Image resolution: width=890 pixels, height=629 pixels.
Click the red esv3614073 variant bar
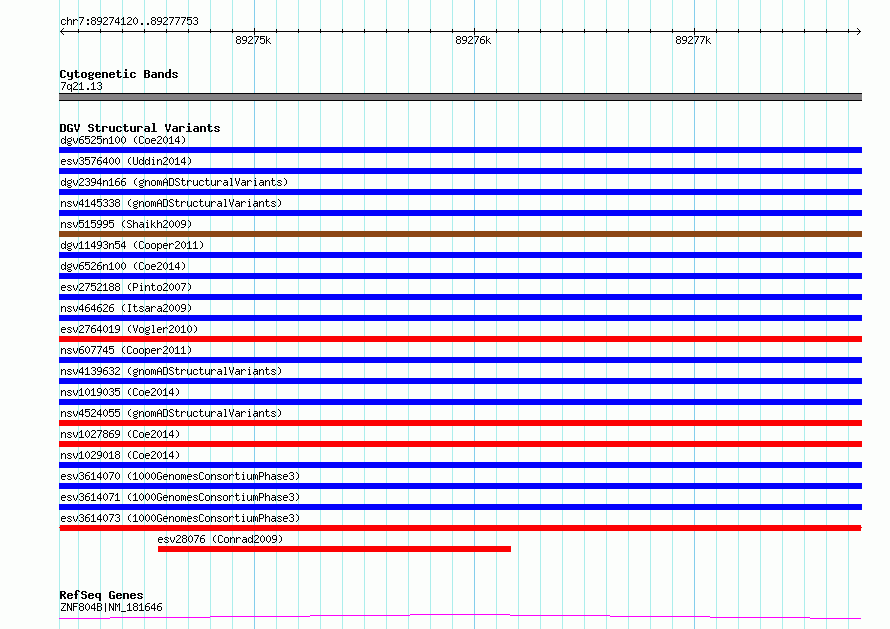[x=460, y=528]
